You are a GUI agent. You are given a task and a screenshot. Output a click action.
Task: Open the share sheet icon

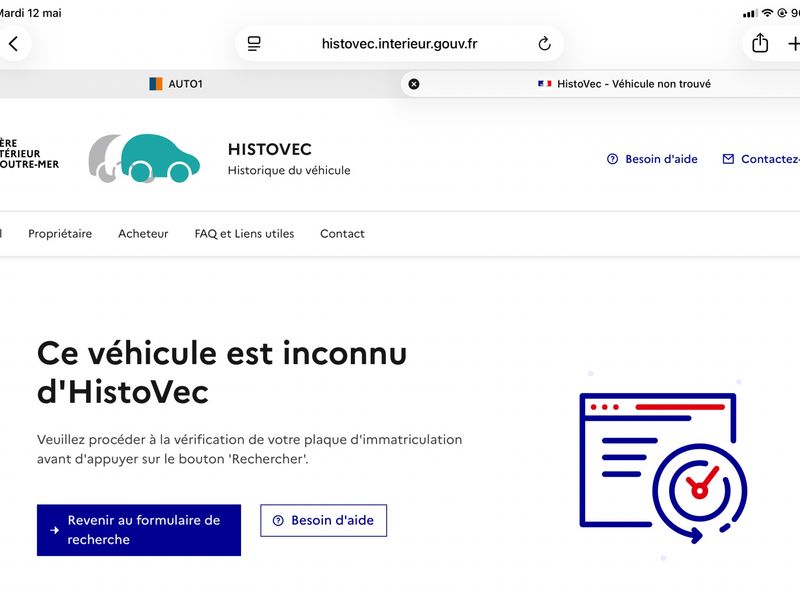760,43
